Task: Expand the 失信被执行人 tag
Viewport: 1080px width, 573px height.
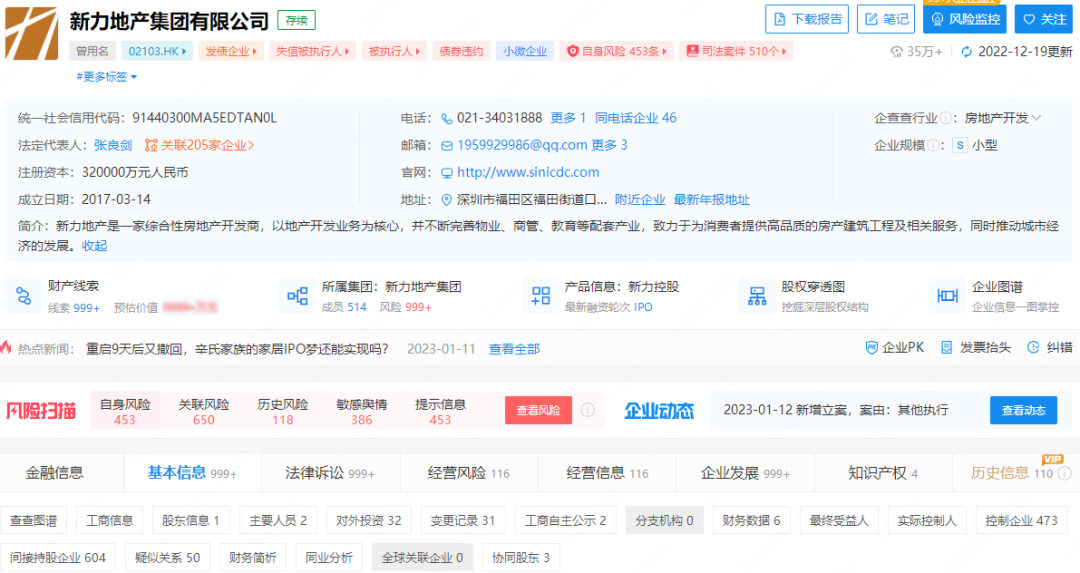Action: pyautogui.click(x=312, y=51)
